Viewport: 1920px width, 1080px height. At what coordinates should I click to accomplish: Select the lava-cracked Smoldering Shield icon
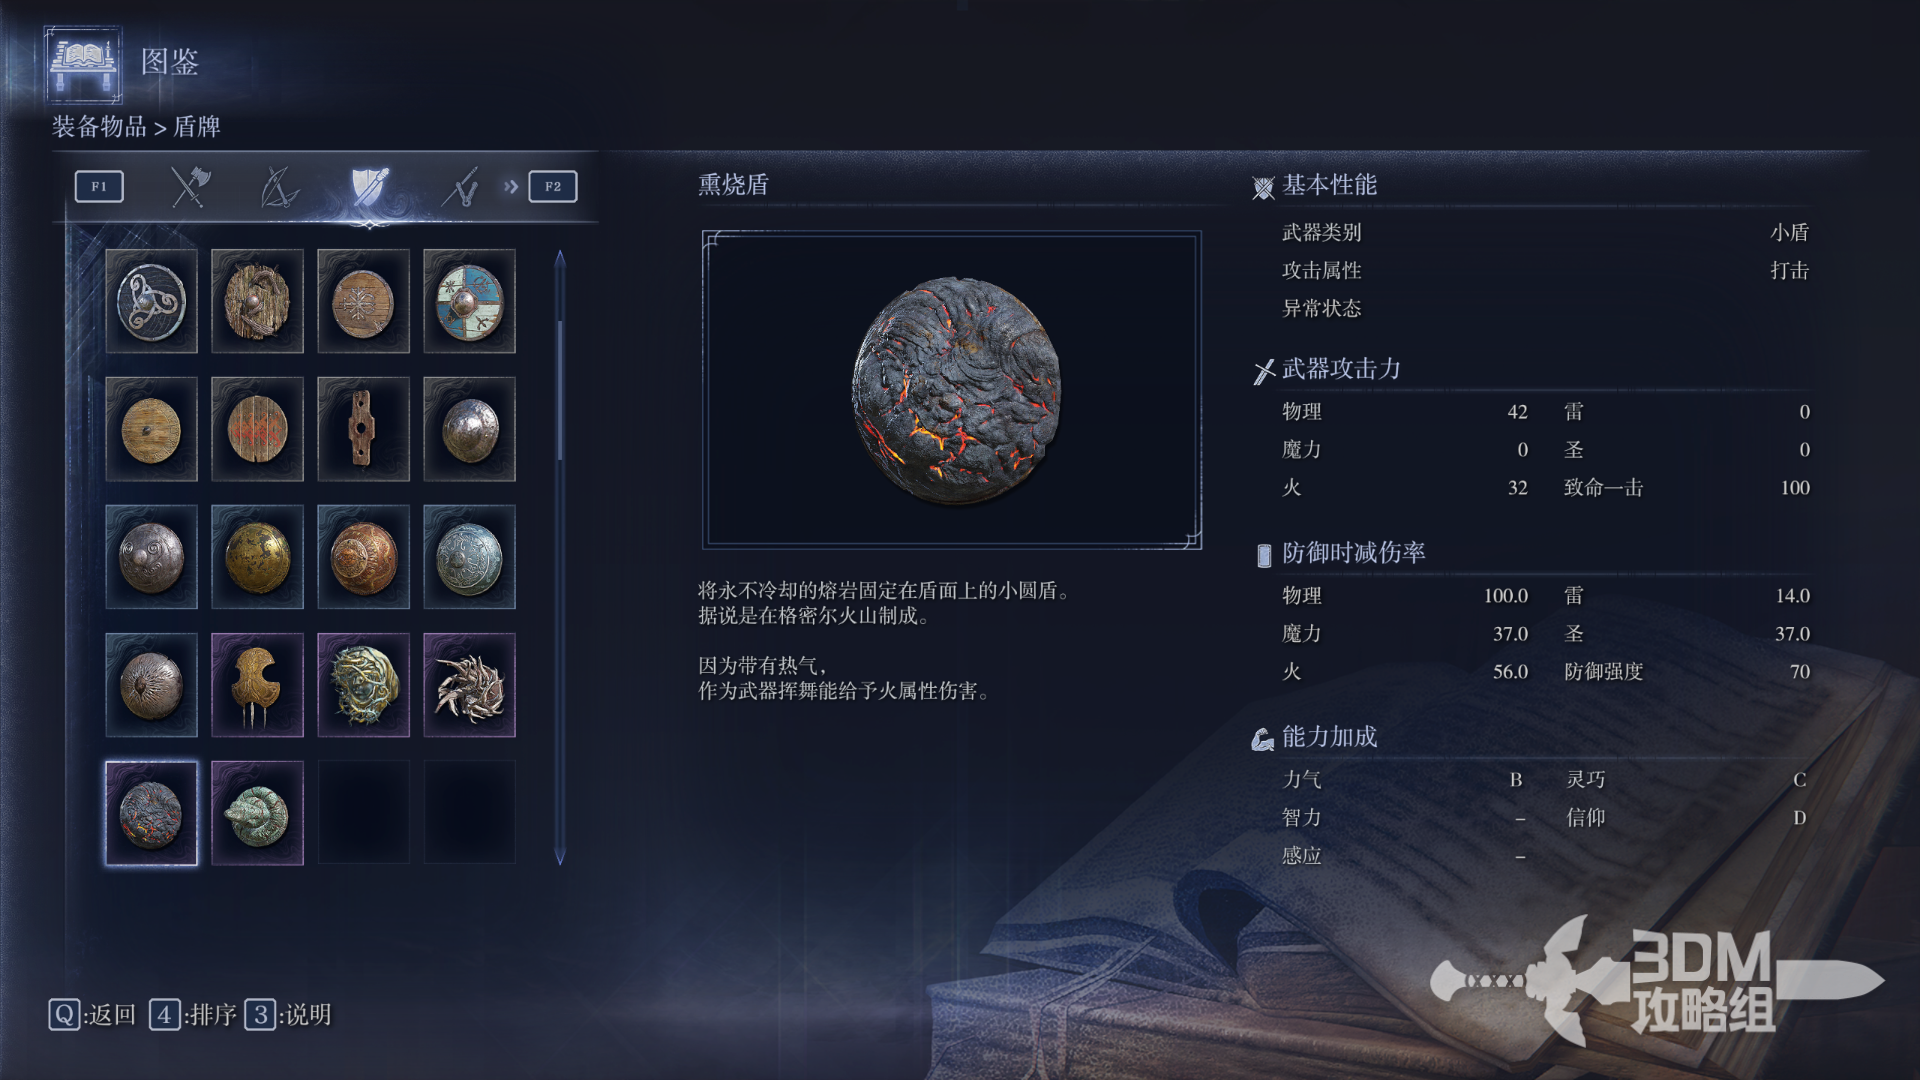point(151,813)
